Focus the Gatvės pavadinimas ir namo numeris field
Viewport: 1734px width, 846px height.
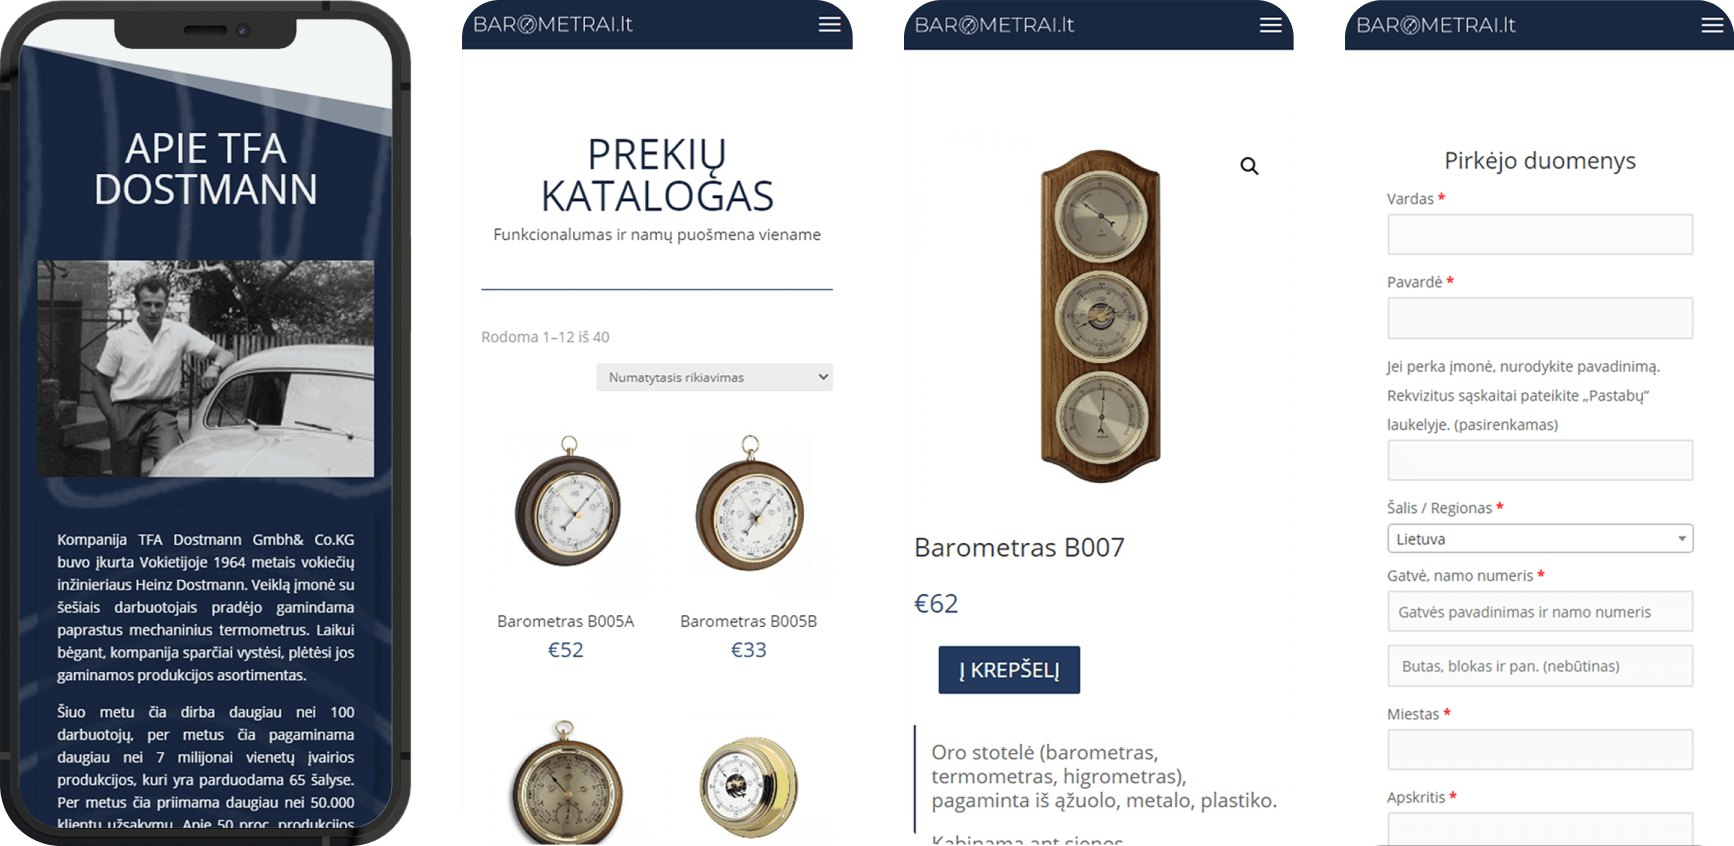click(1540, 611)
